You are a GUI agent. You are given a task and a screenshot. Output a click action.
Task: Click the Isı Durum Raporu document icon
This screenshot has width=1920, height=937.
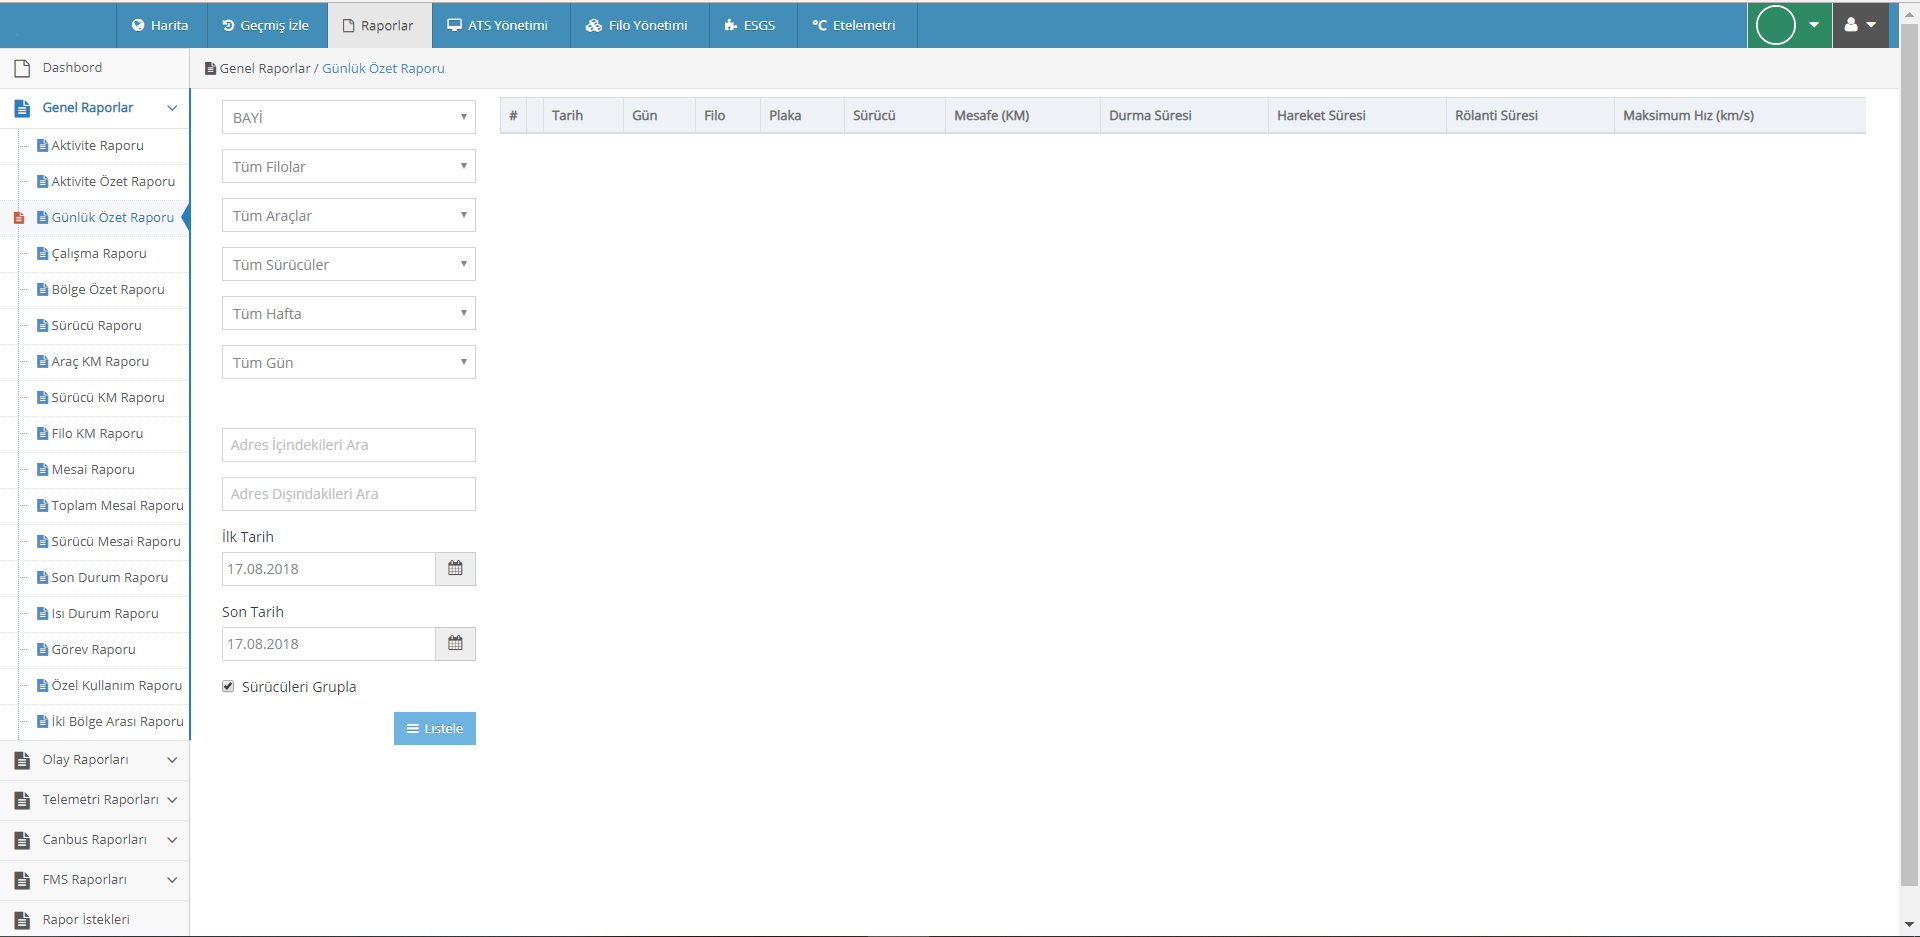[42, 613]
